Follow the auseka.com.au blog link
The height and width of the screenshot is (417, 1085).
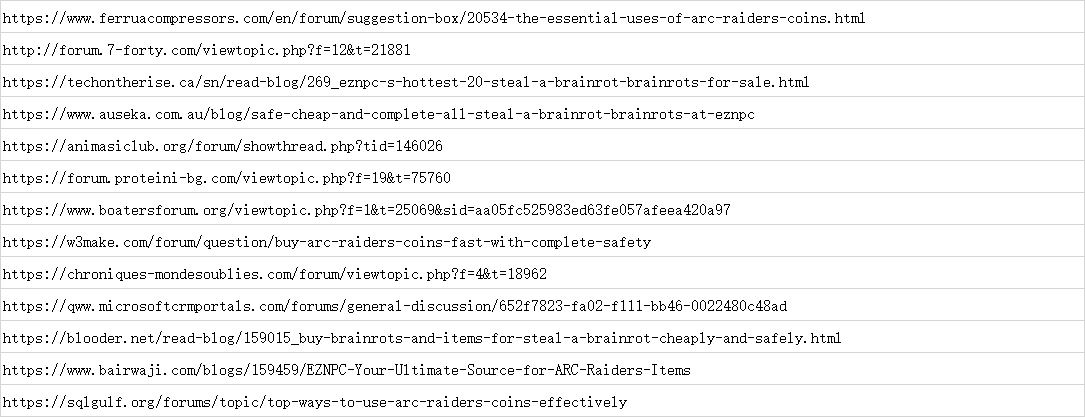click(379, 114)
